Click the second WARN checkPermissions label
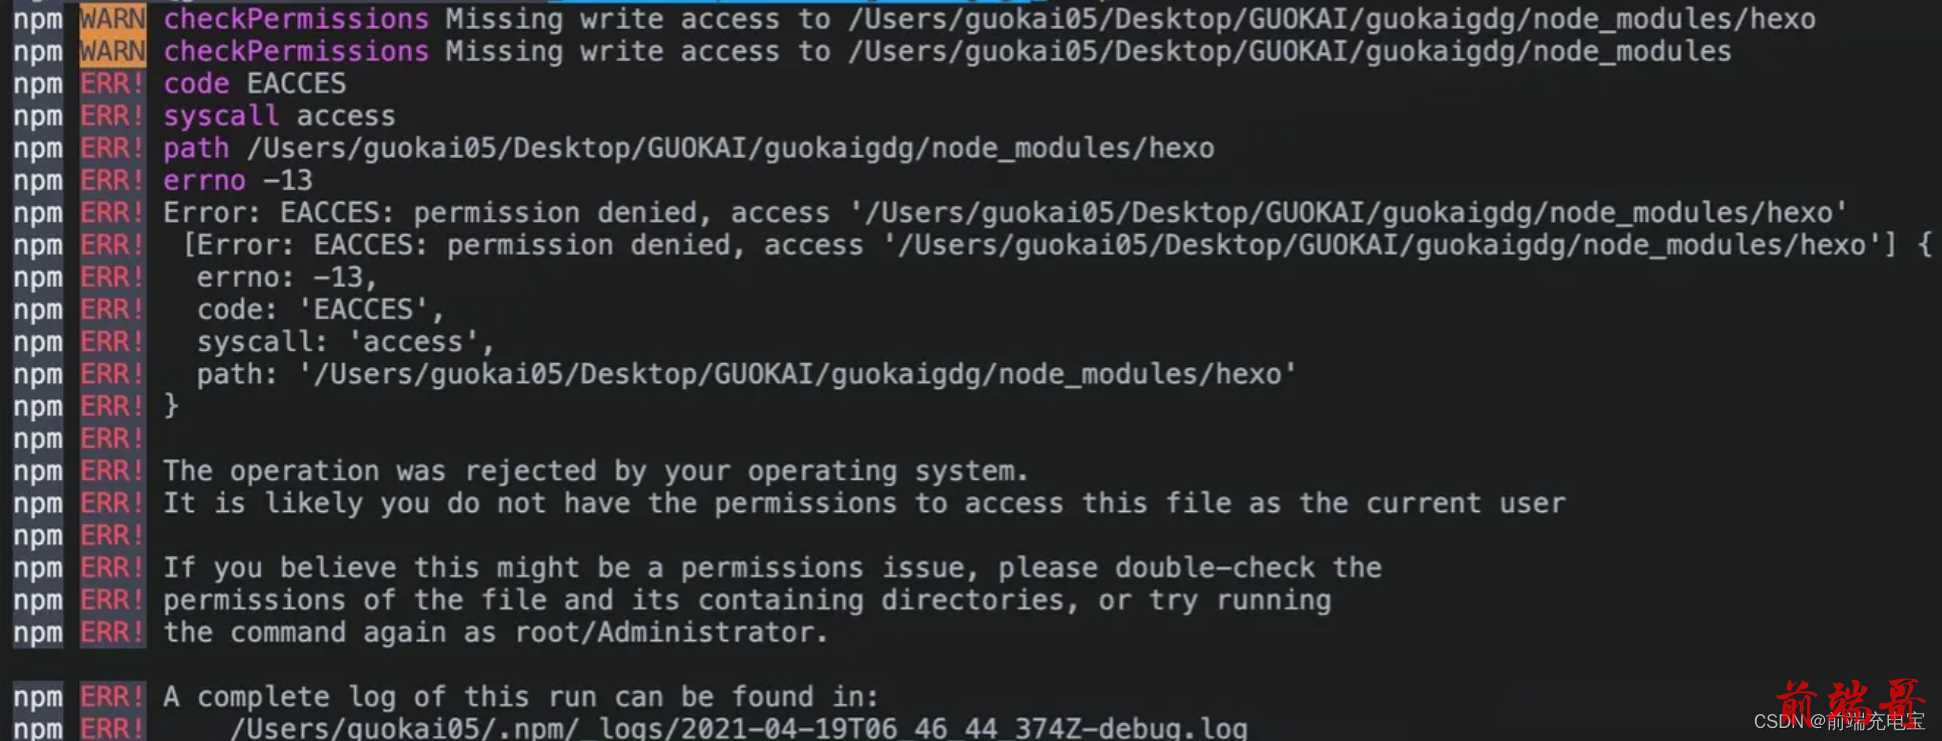This screenshot has height=741, width=1942. 296,51
